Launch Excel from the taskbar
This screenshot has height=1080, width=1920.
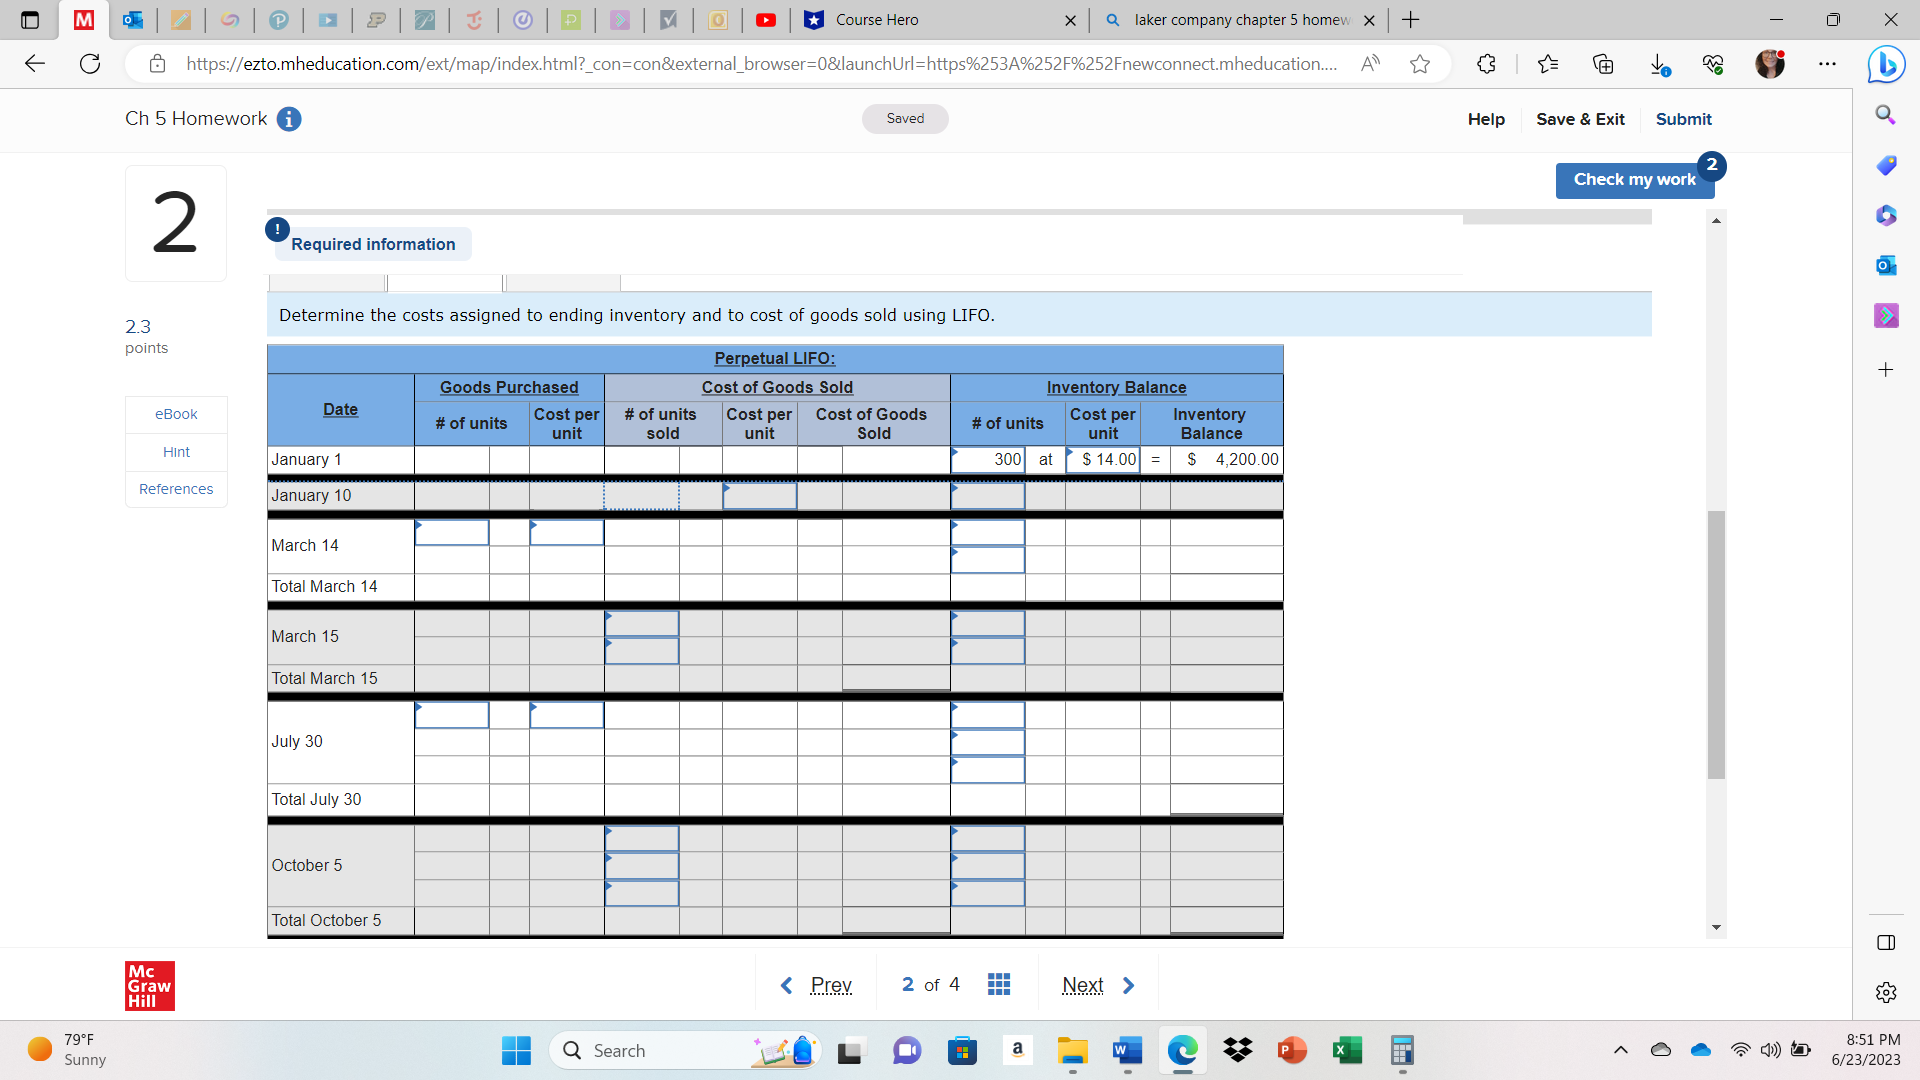1347,1050
